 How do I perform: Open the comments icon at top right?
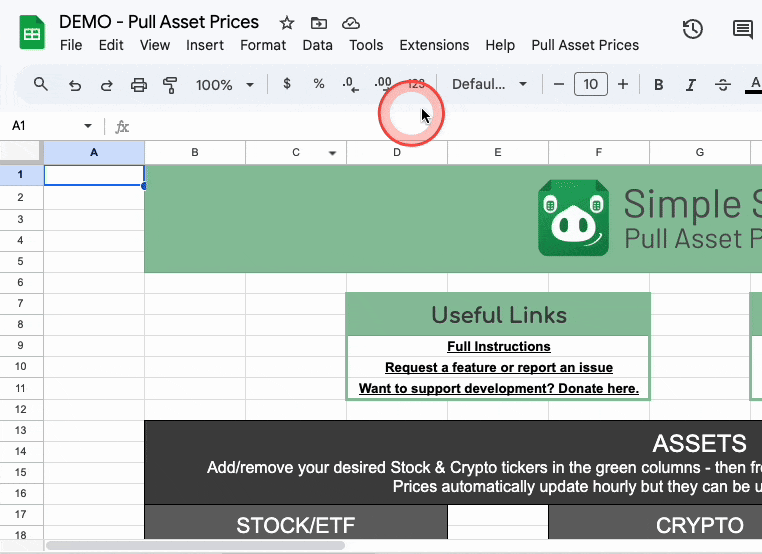(743, 29)
